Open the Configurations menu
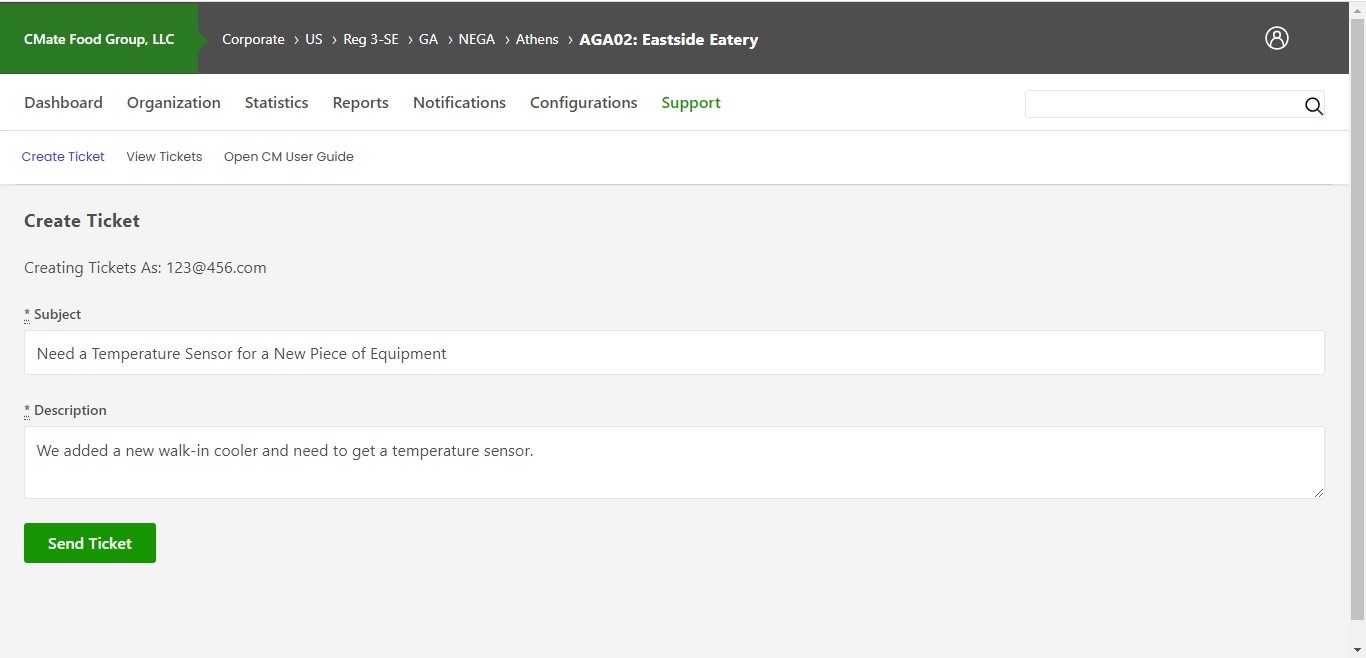The image size is (1366, 658). coord(583,102)
